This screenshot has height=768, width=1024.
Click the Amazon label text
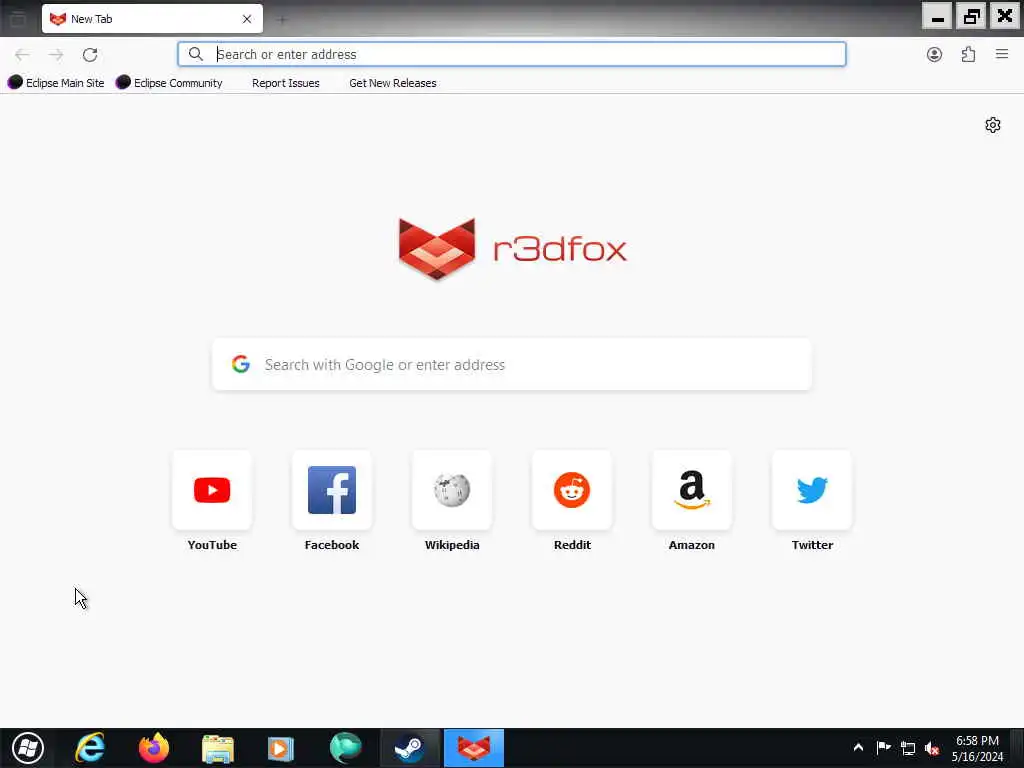[692, 545]
